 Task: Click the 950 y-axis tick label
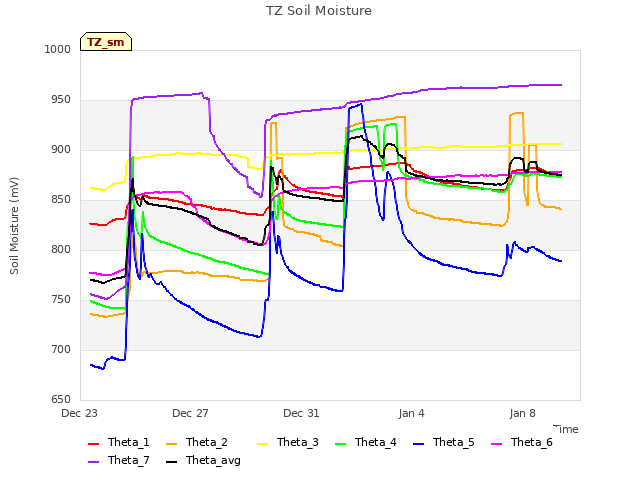[x=61, y=100]
